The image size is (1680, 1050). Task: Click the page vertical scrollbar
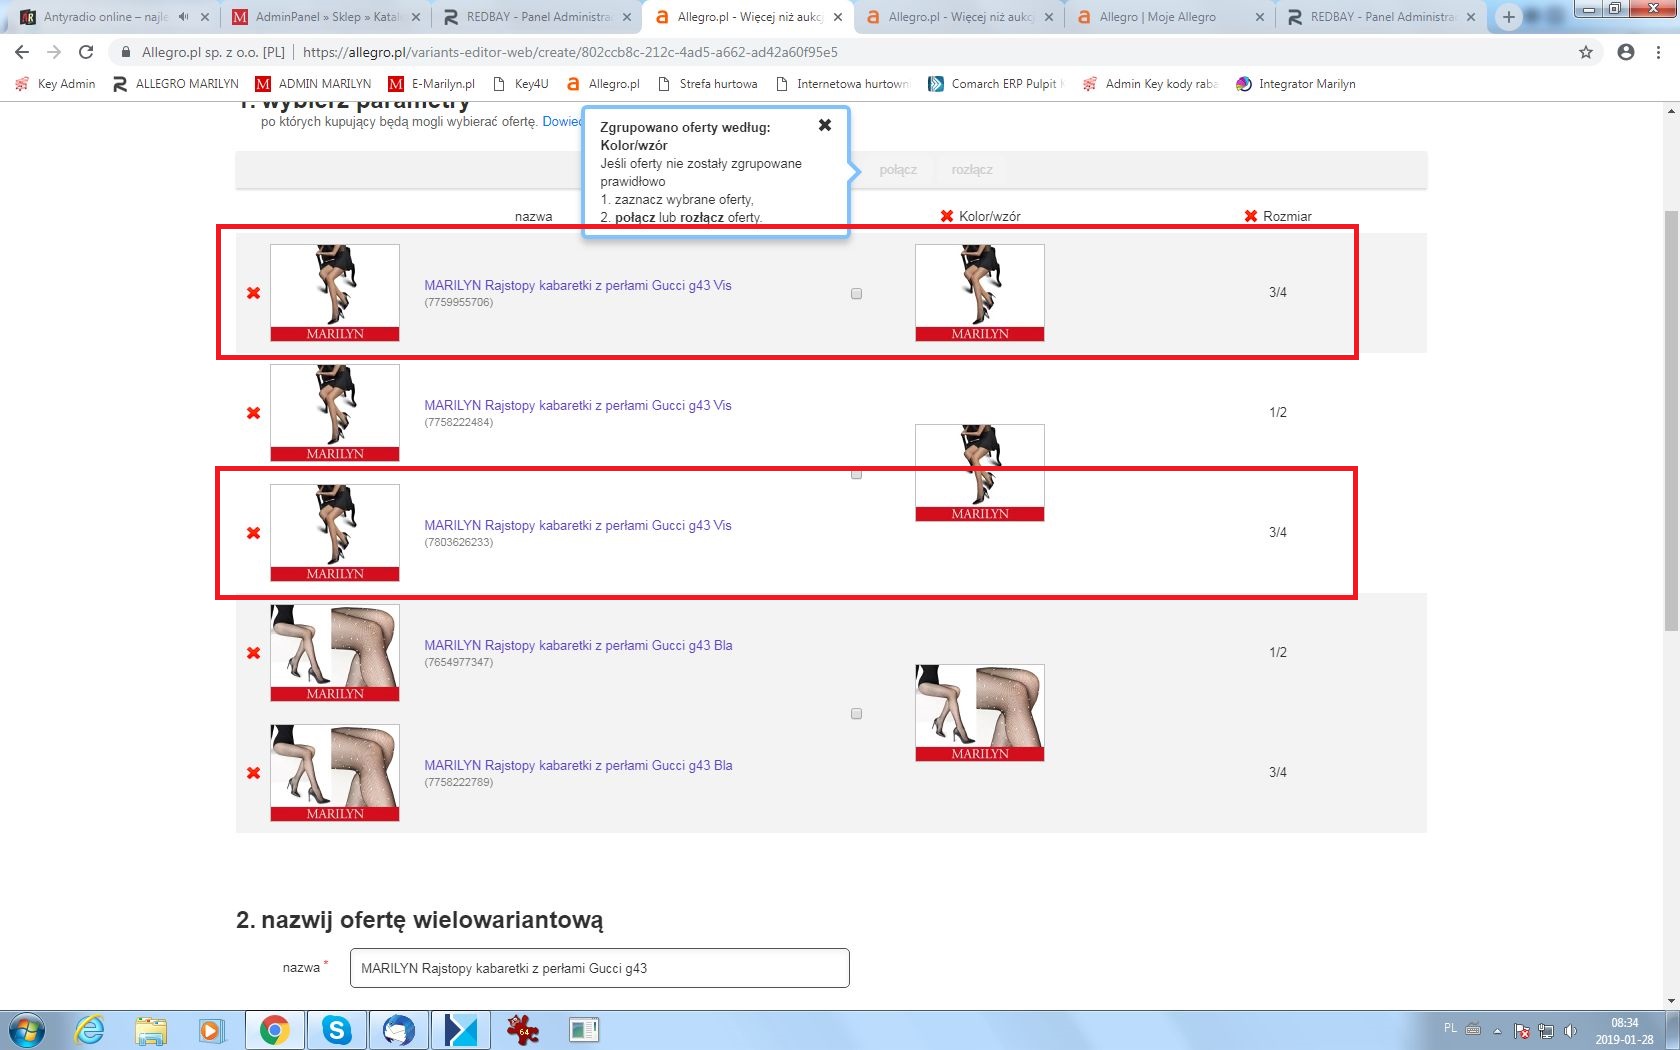[1670, 420]
